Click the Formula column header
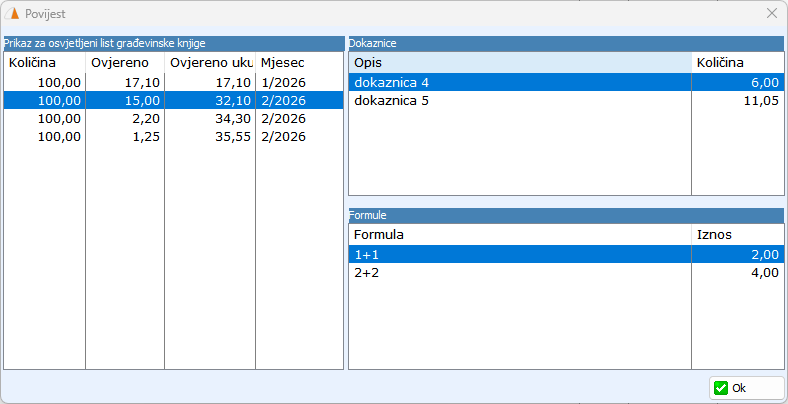 pyautogui.click(x=519, y=234)
